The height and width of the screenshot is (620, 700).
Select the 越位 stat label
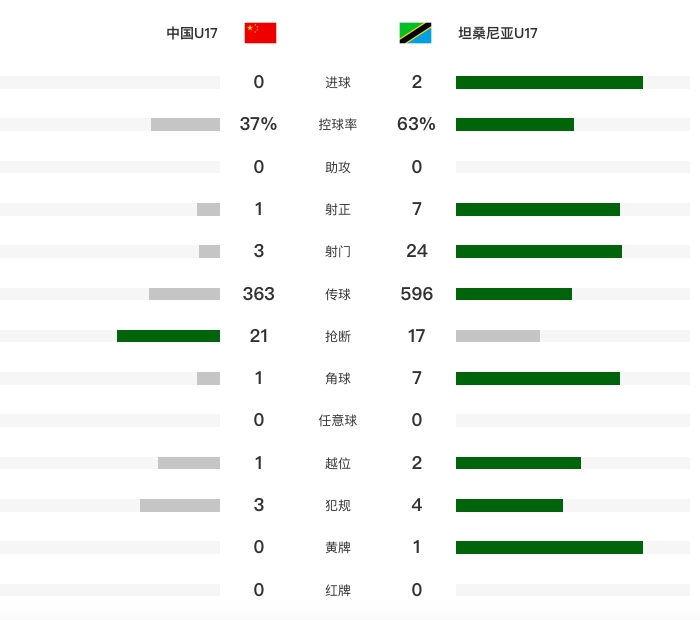[x=338, y=463]
